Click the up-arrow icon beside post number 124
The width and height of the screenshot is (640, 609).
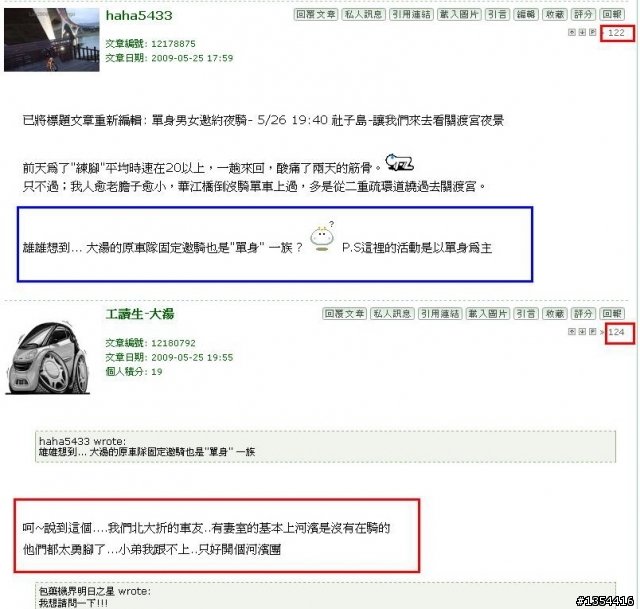[x=572, y=331]
